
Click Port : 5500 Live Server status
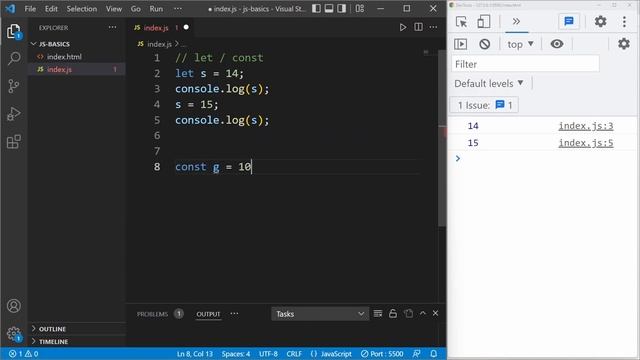(382, 354)
